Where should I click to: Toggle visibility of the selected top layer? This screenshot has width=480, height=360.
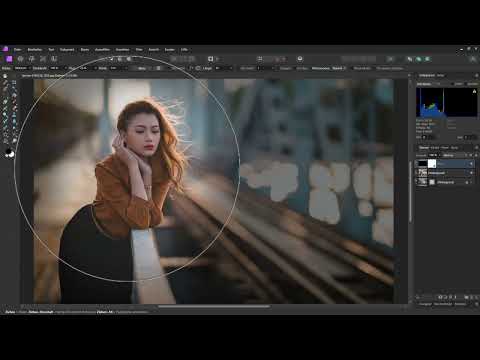pos(471,164)
